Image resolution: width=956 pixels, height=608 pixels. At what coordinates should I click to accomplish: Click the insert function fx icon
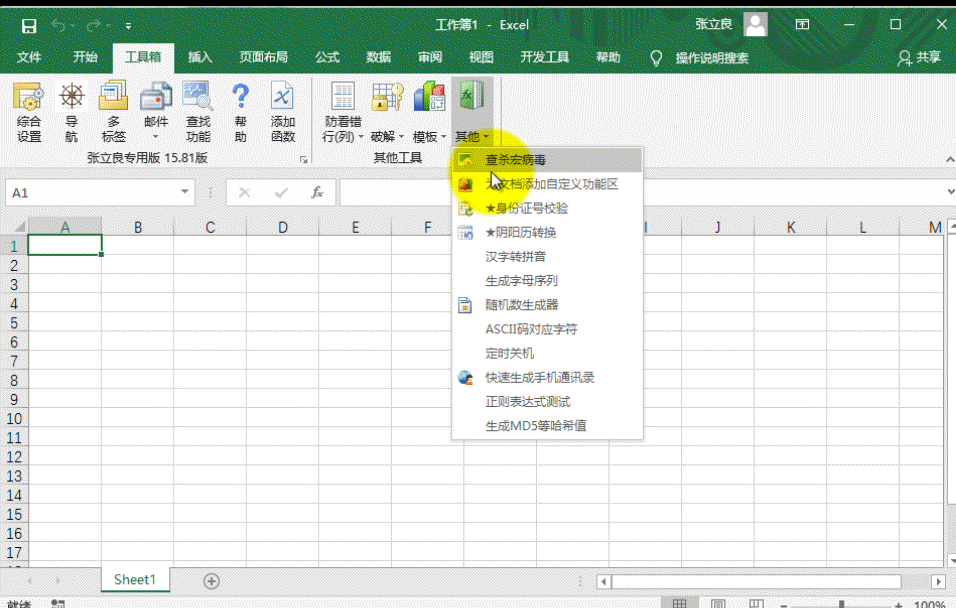(x=317, y=193)
